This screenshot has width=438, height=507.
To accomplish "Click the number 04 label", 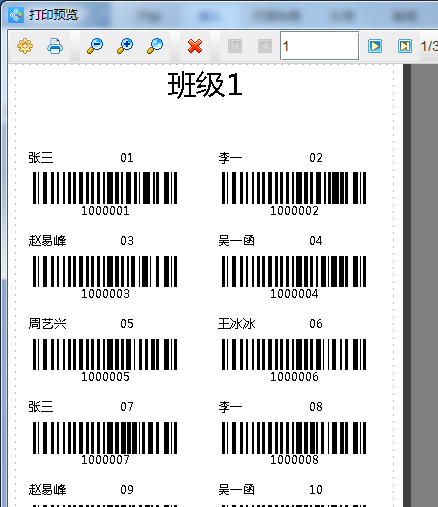I will 316,241.
